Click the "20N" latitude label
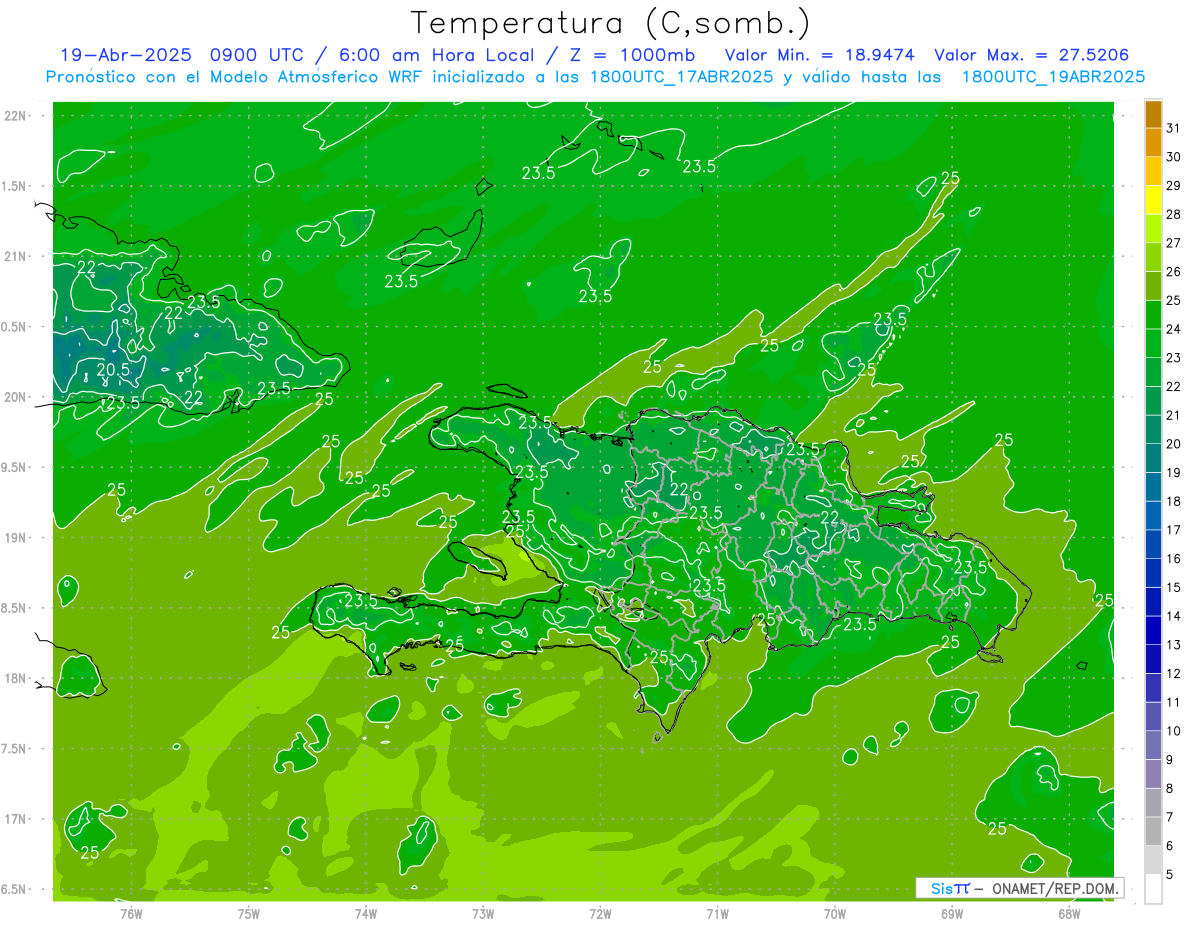Screen dimensions: 1200x927 click(x=16, y=397)
